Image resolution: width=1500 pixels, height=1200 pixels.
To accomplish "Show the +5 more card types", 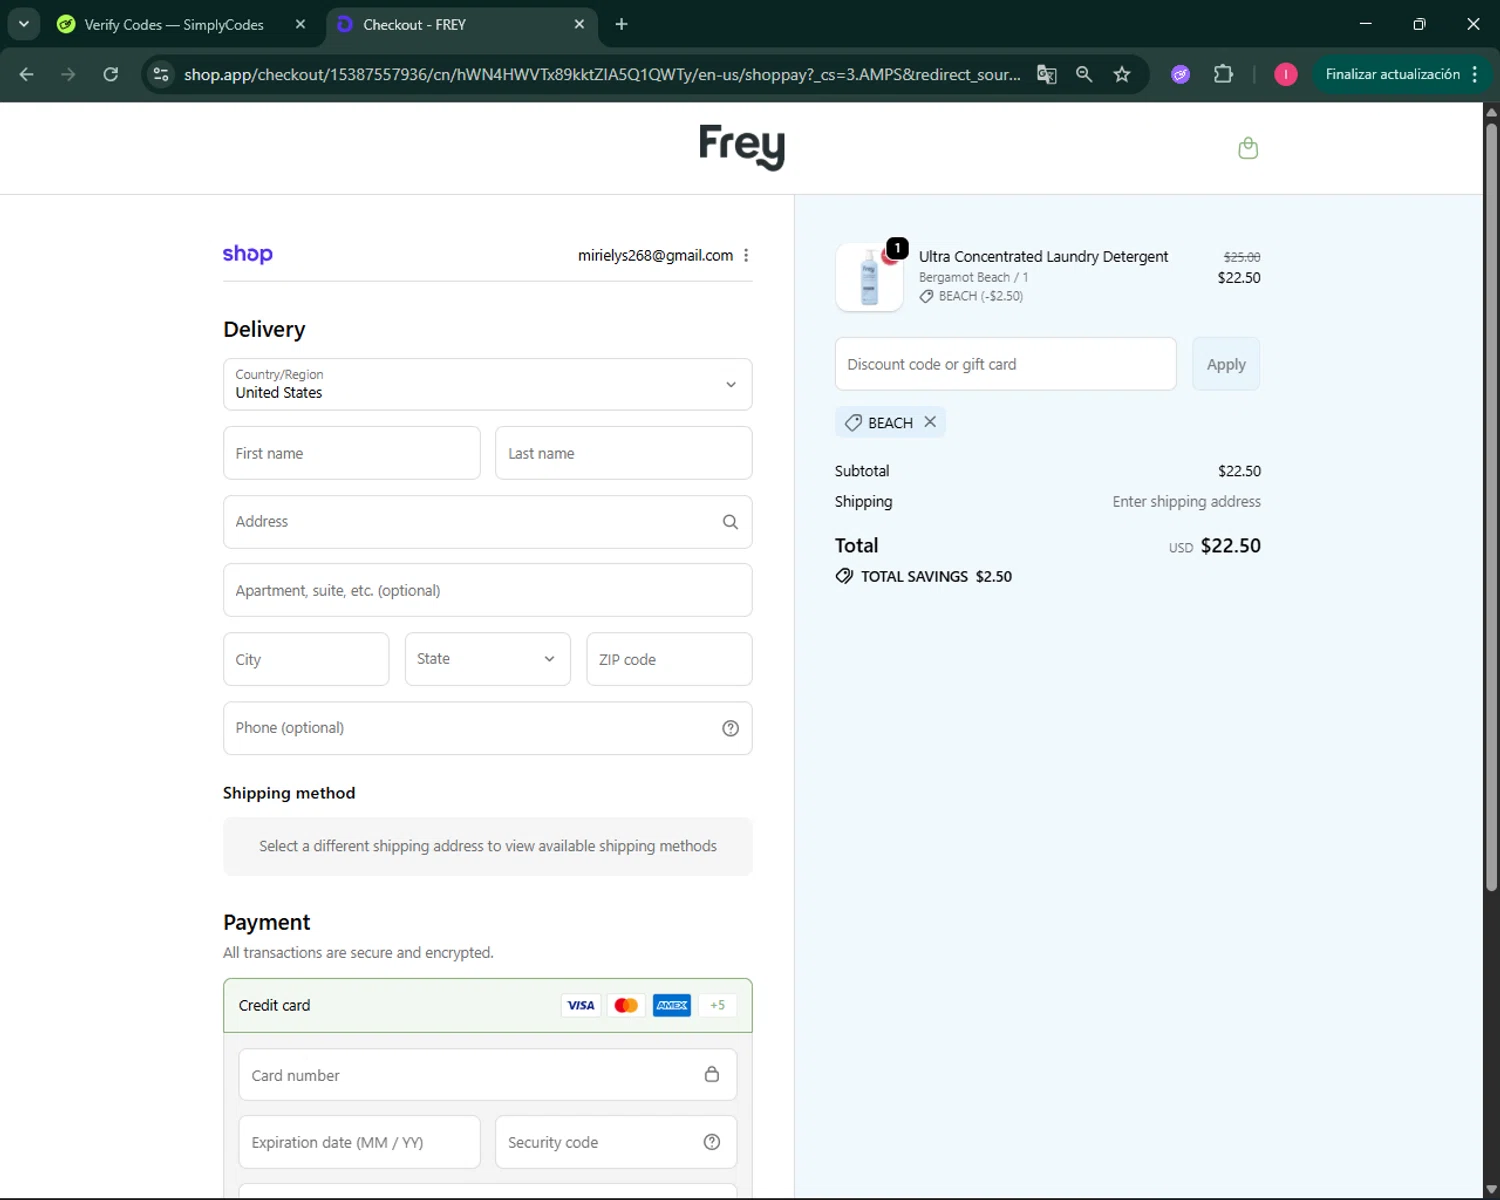I will 718,1005.
